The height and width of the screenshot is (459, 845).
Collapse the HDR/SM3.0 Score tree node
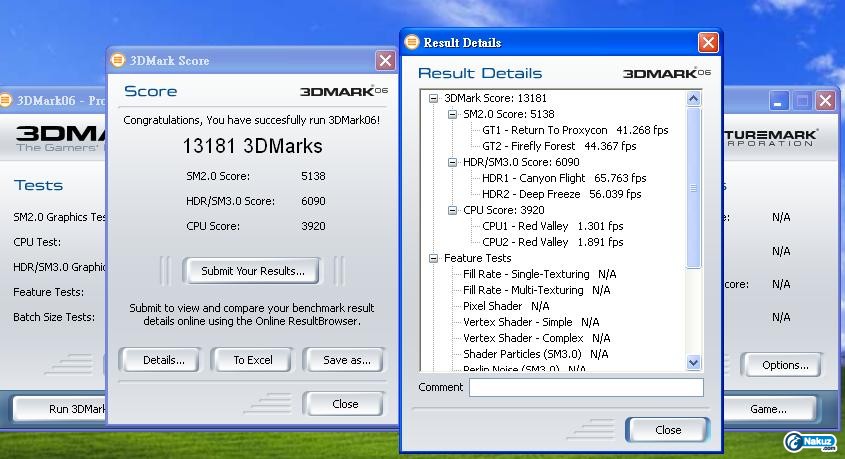(452, 162)
